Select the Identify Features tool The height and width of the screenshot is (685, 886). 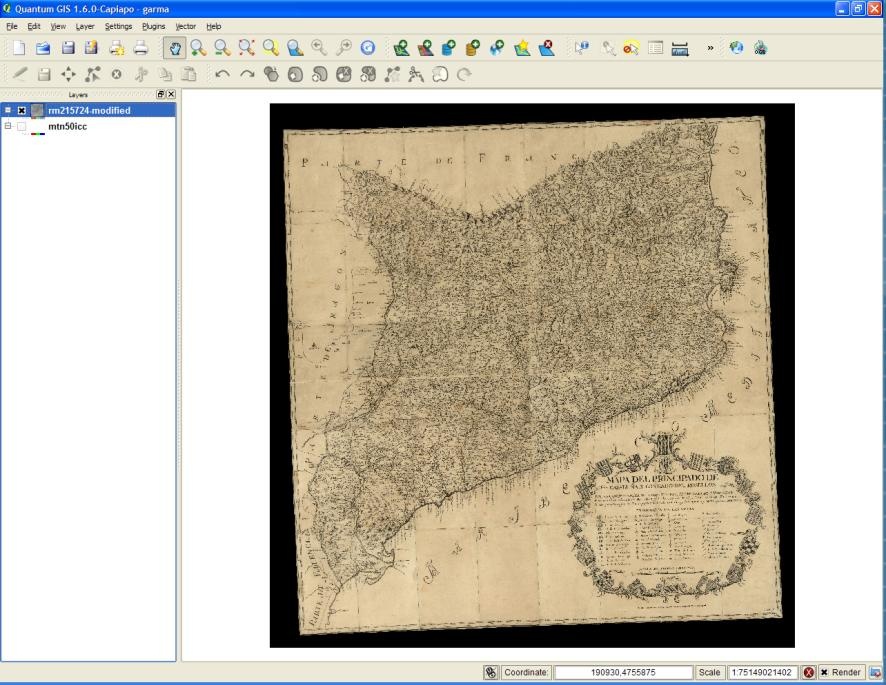click(582, 48)
